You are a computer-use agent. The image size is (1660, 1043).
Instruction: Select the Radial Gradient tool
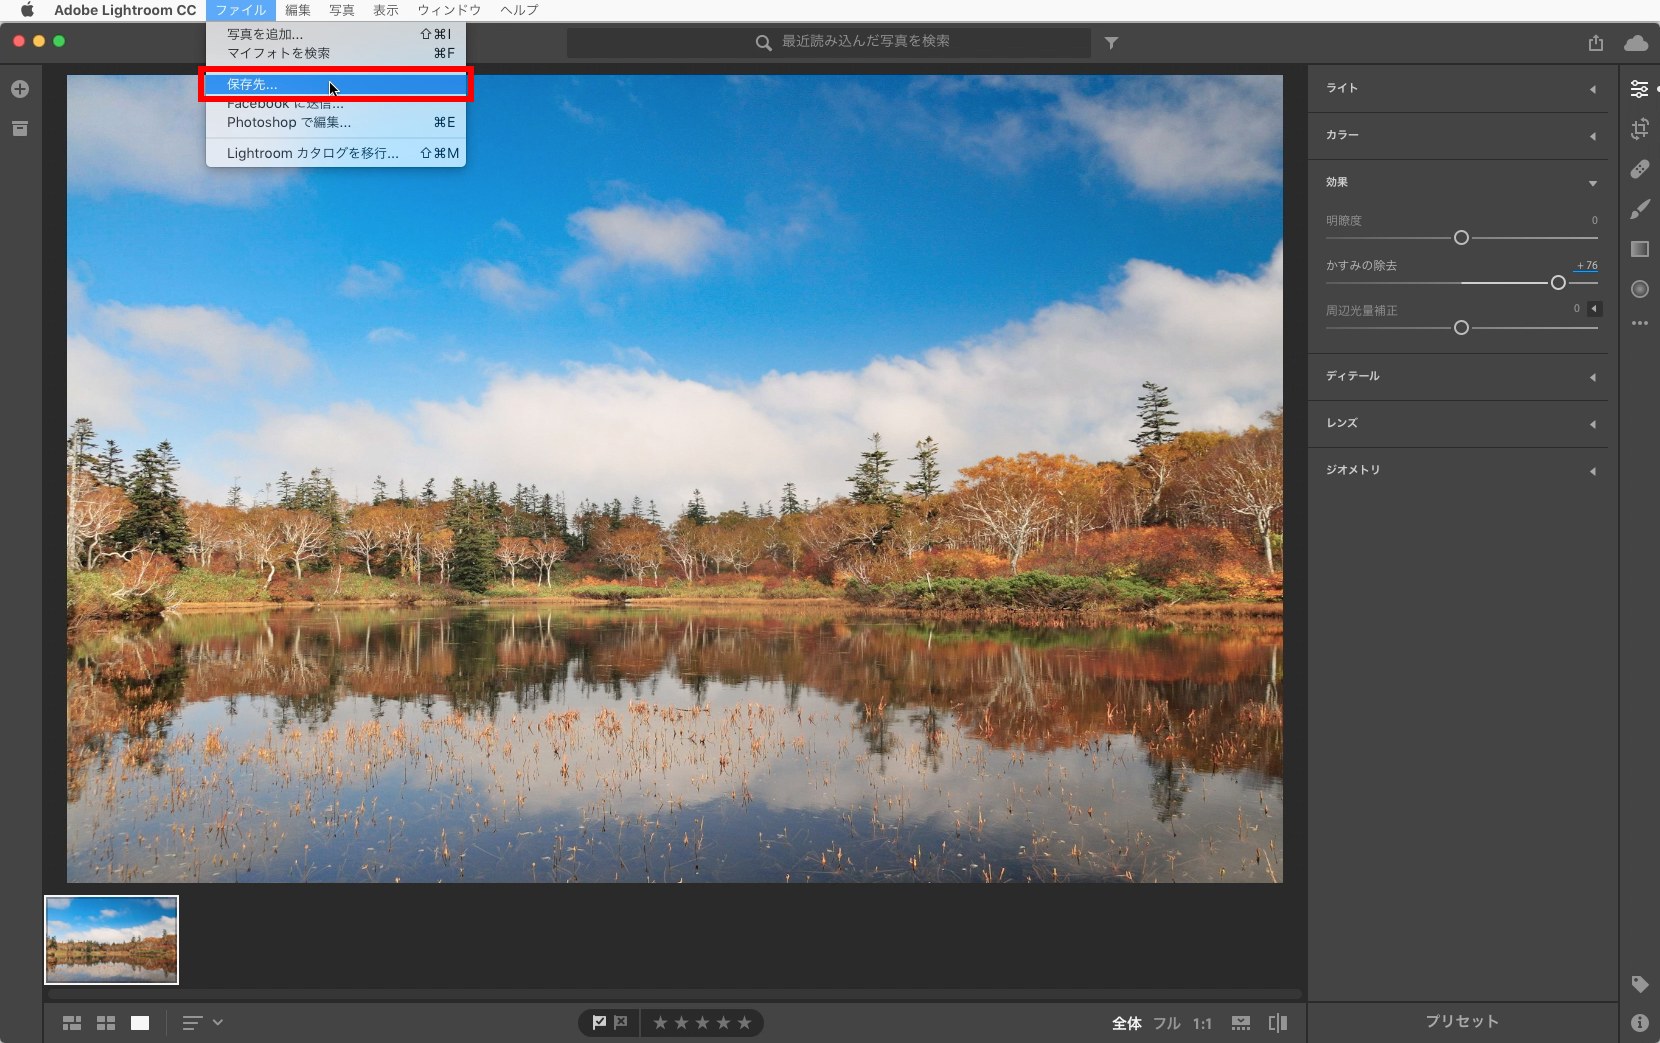coord(1639,289)
